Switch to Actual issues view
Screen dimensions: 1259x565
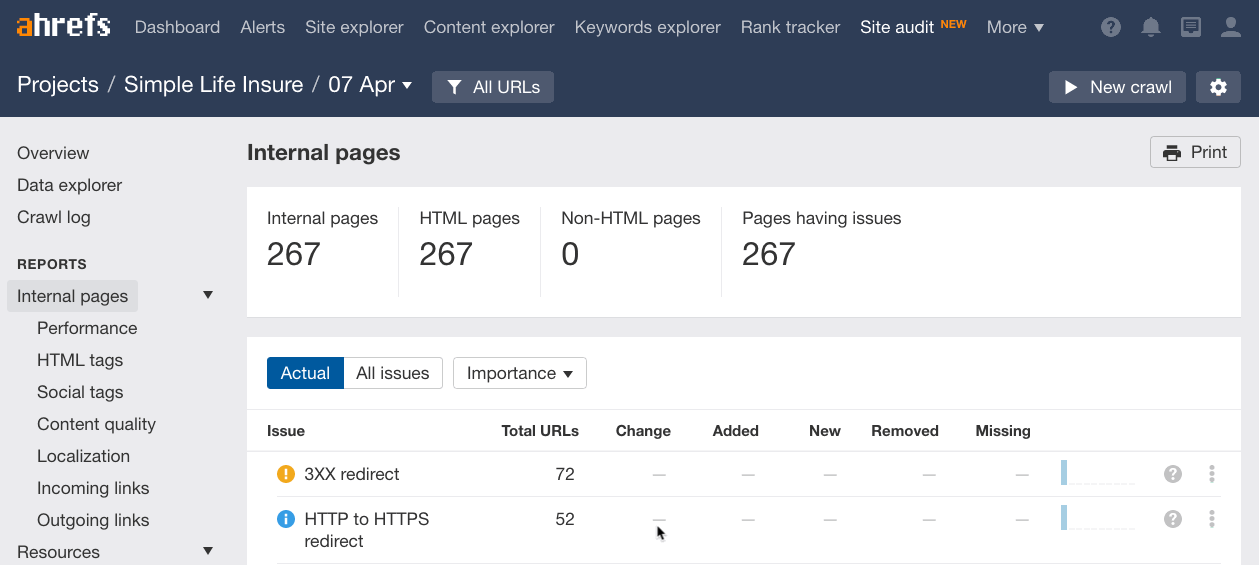(x=305, y=373)
